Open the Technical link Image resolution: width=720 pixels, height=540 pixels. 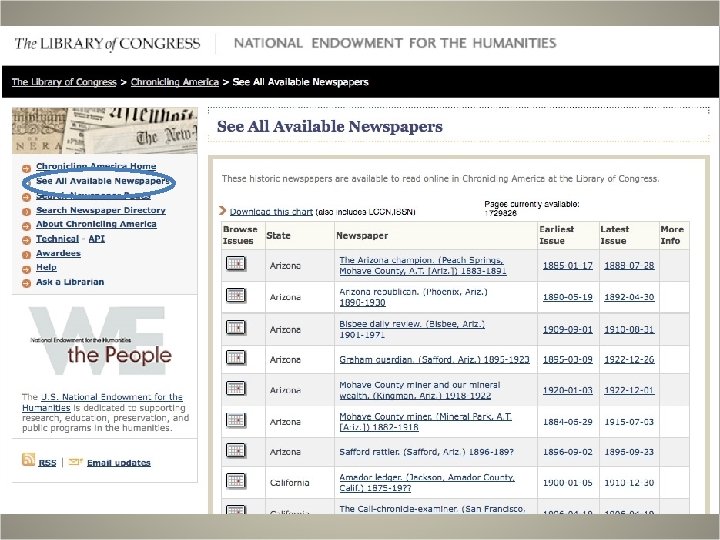point(57,239)
